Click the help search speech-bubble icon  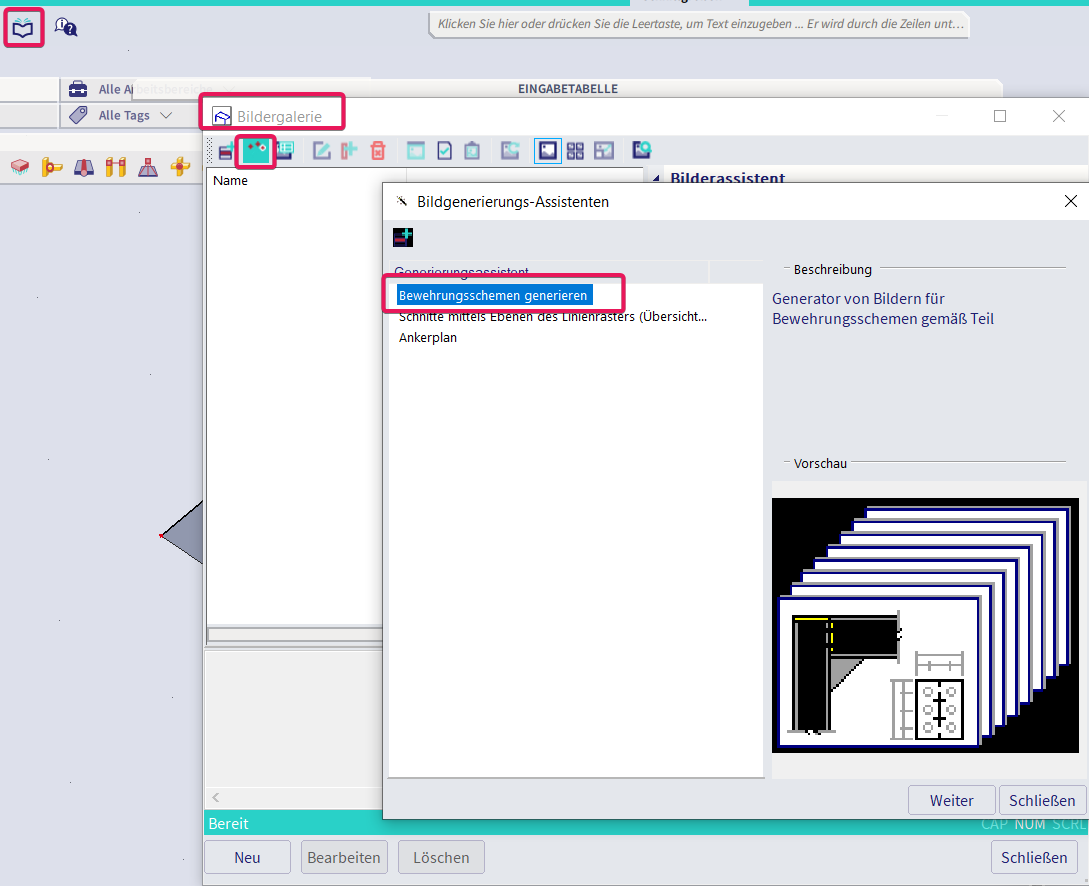pyautogui.click(x=66, y=27)
